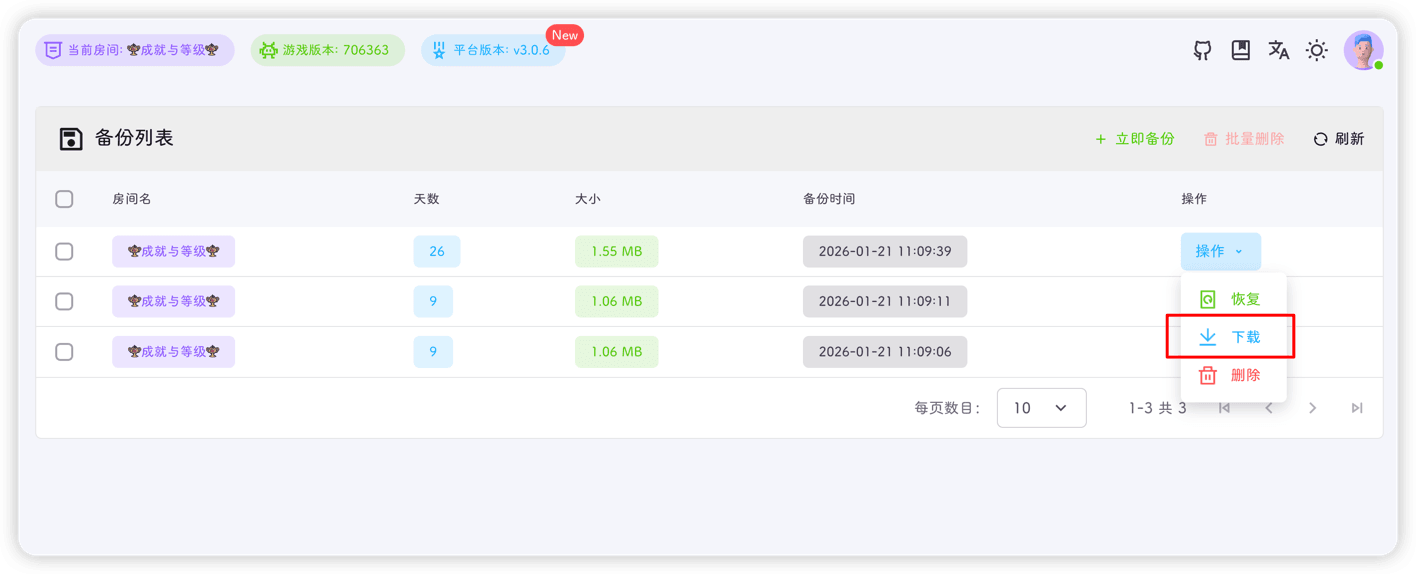Check the 26-day backup row checkbox
Viewport: 1416px width, 574px height.
[x=64, y=251]
